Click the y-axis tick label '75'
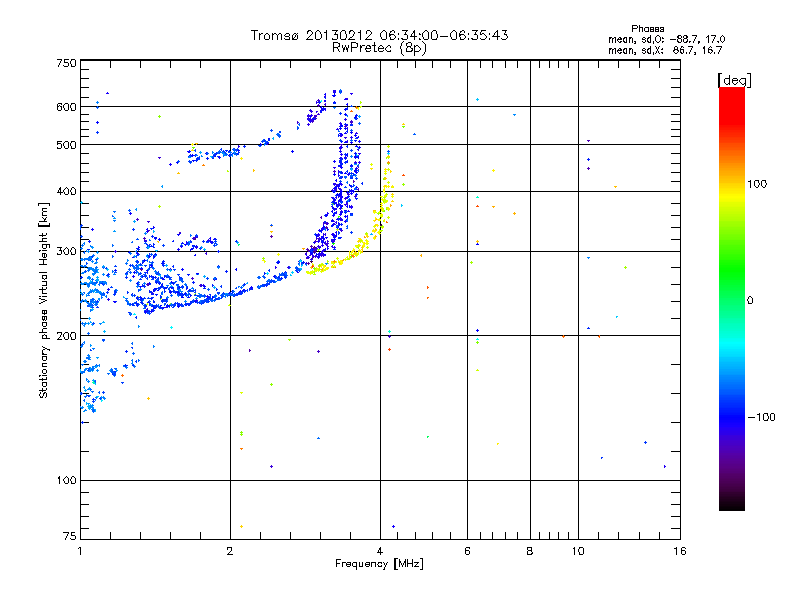The height and width of the screenshot is (600, 800). (x=70, y=536)
